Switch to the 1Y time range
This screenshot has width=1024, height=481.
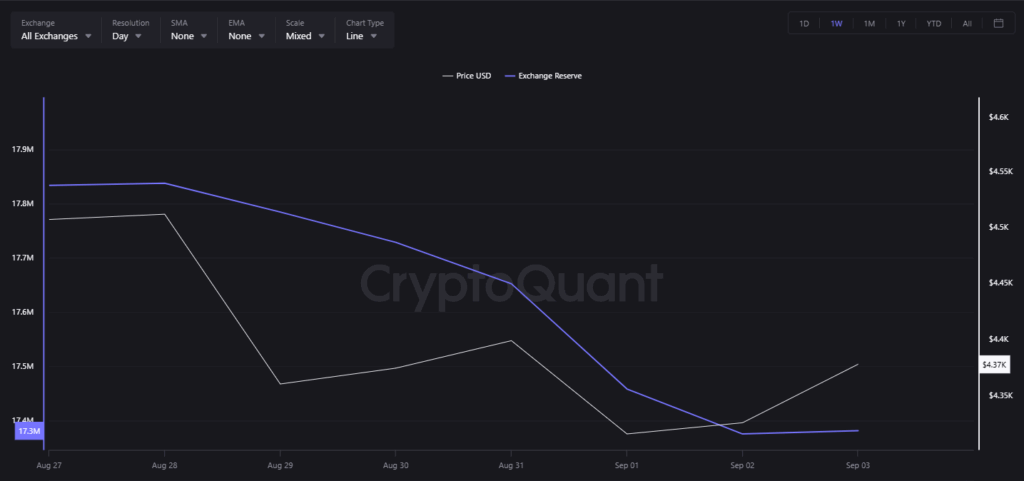(901, 23)
